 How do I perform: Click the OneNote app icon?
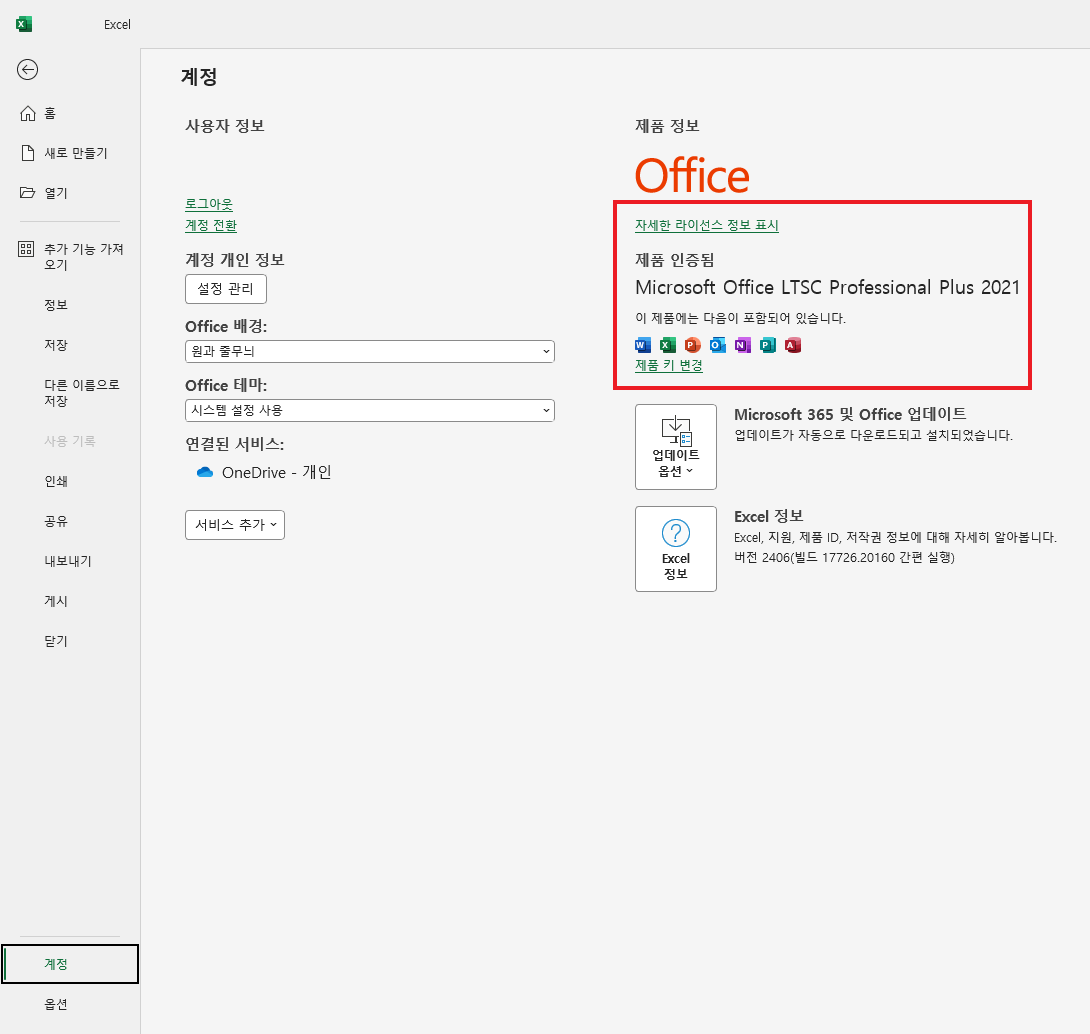(x=743, y=345)
